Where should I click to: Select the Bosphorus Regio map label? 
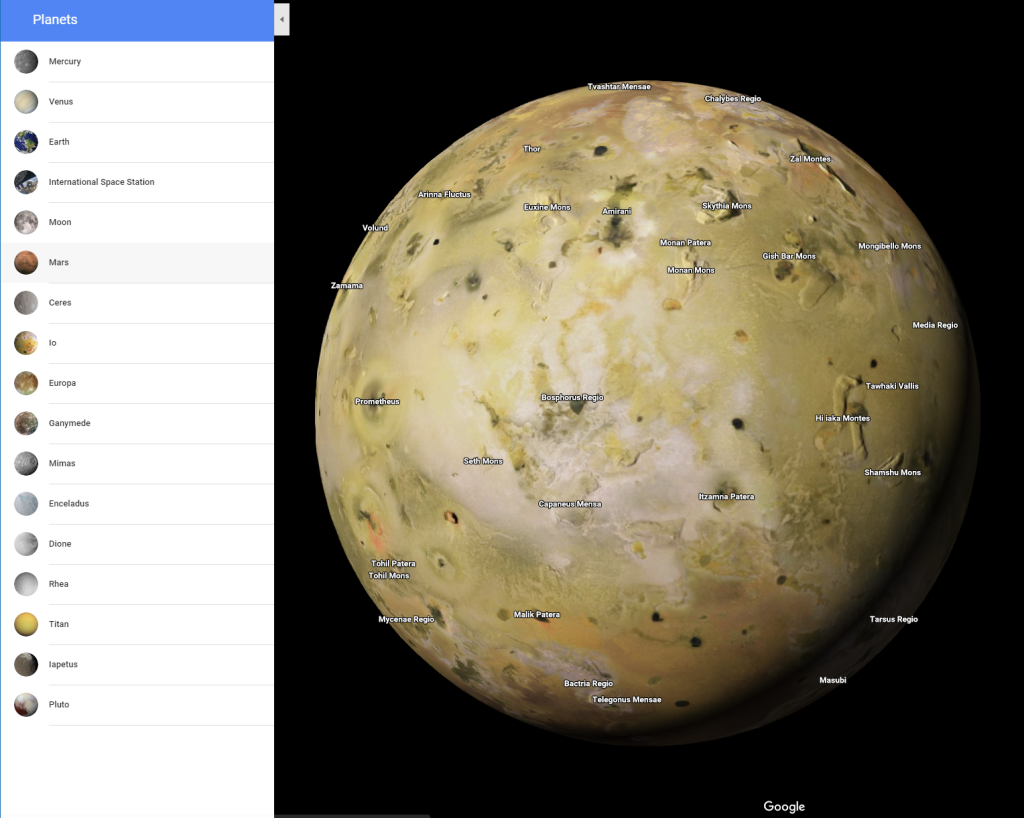click(571, 397)
